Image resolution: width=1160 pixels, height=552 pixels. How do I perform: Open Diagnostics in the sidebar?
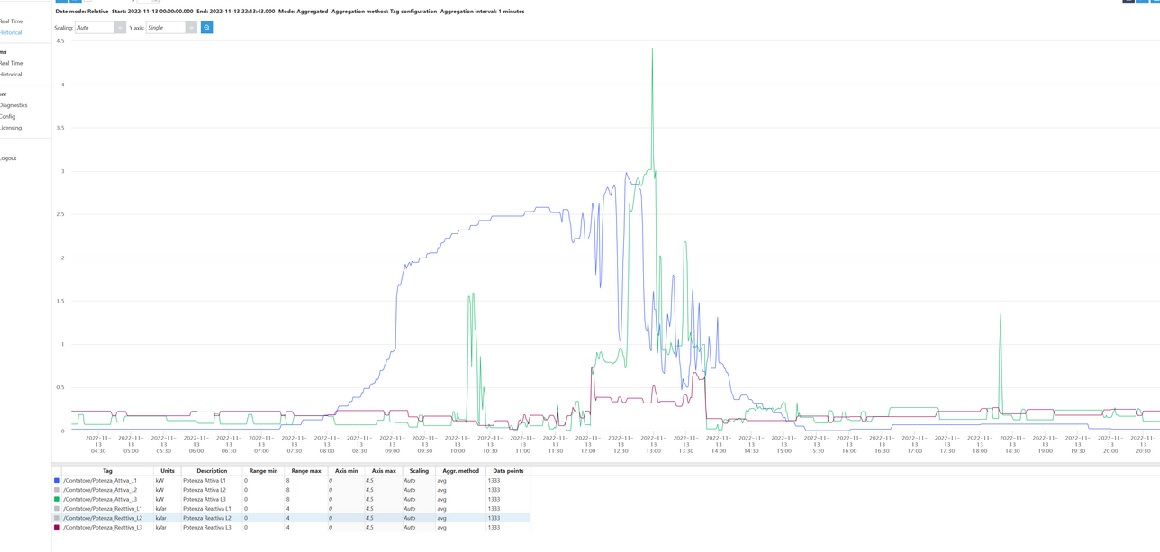13,105
